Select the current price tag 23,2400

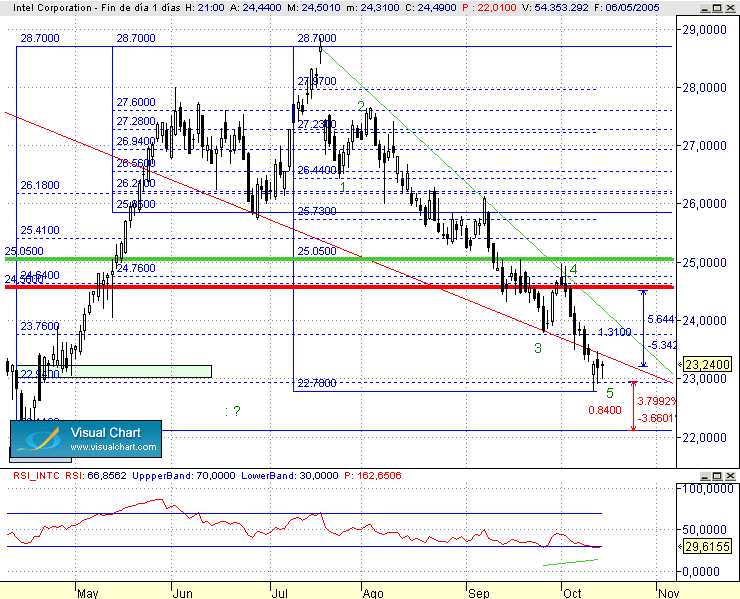pyautogui.click(x=707, y=364)
